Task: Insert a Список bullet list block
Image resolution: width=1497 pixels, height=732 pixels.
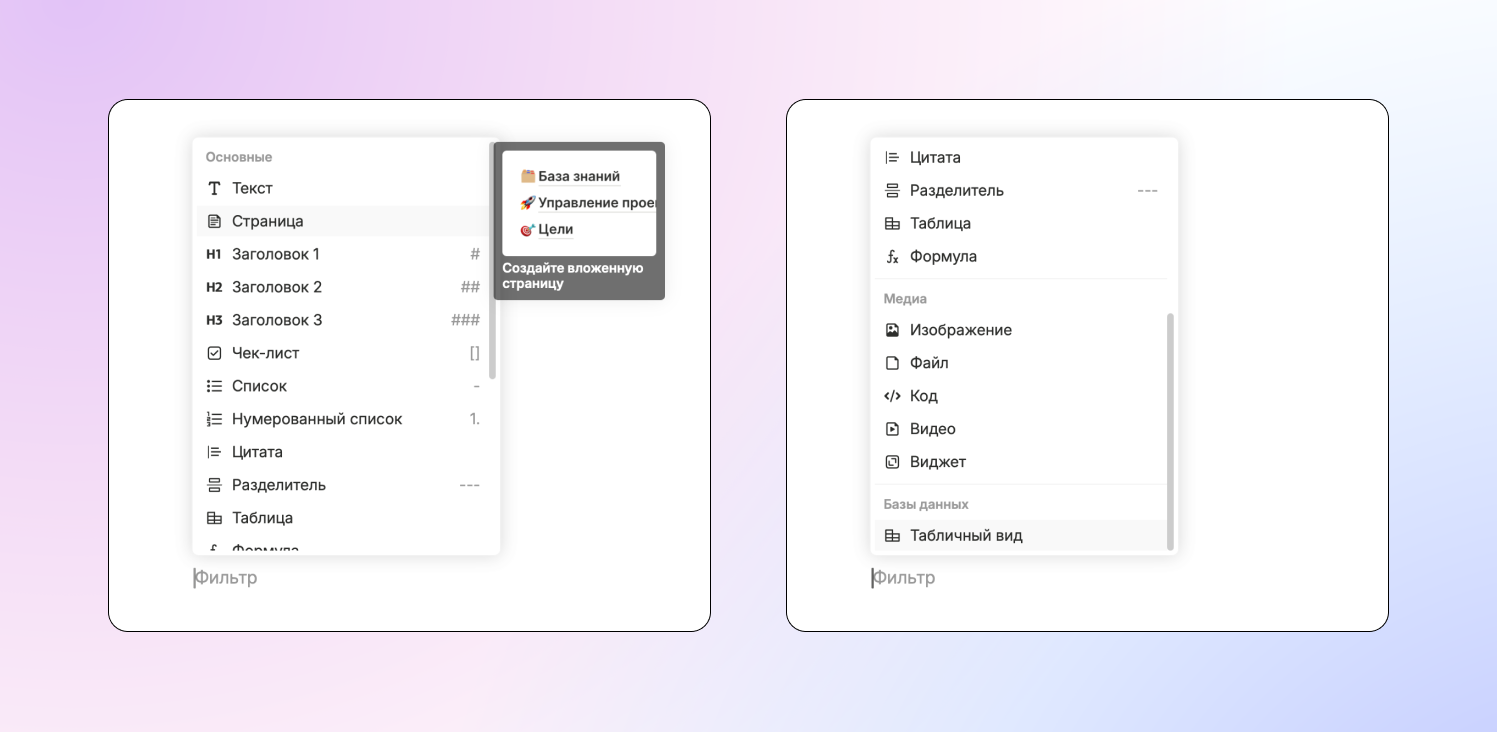Action: pos(259,386)
